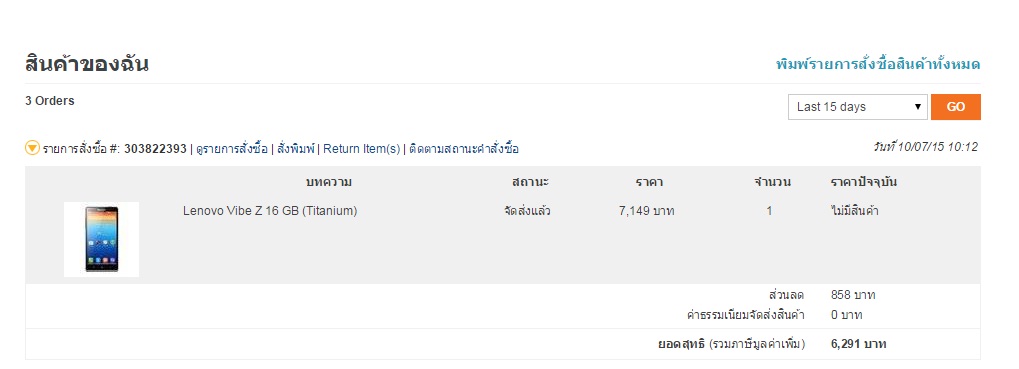
Task: Open the ติดตามสถานะคำสั่งซื้อ tracking link
Action: (x=464, y=149)
